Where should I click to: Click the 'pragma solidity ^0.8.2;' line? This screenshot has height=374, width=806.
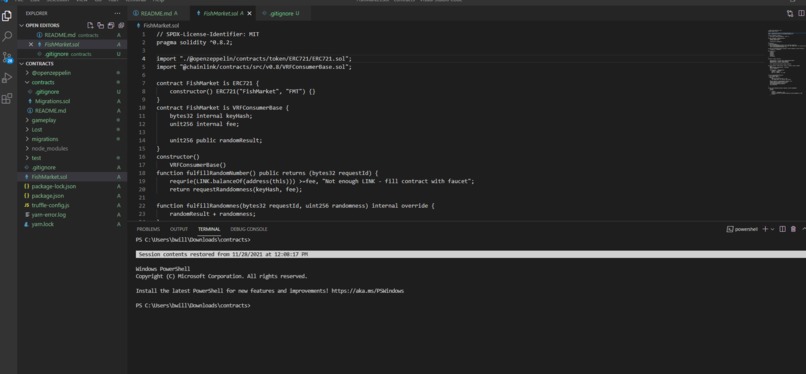click(194, 42)
